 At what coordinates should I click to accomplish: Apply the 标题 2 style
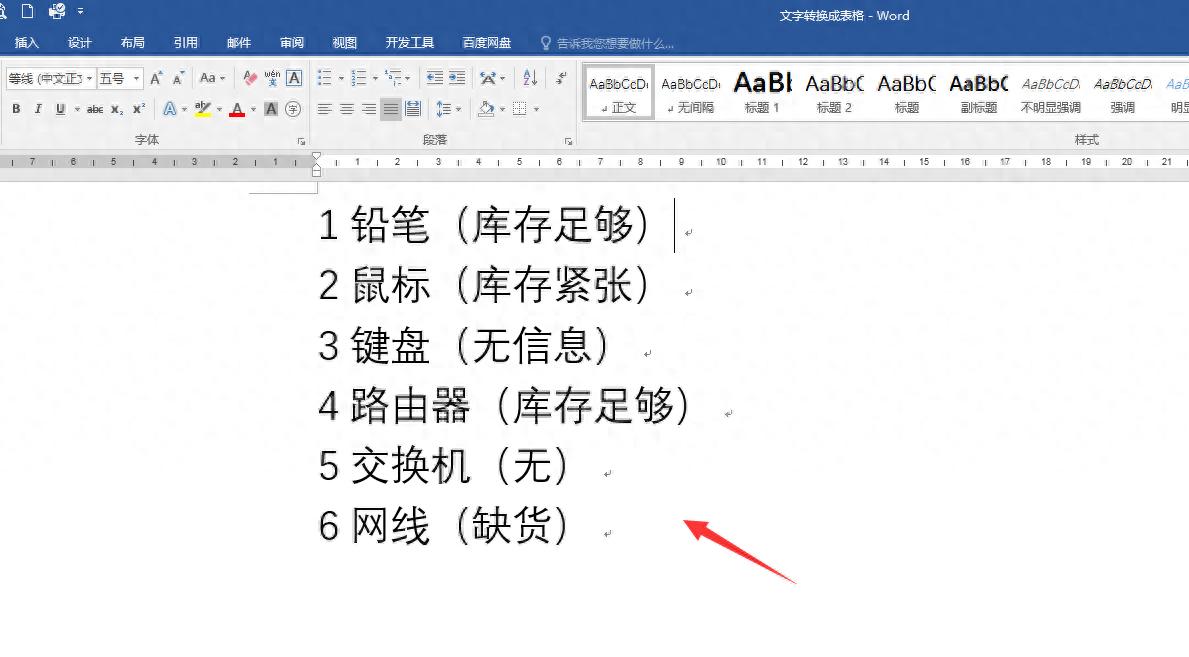[x=834, y=93]
